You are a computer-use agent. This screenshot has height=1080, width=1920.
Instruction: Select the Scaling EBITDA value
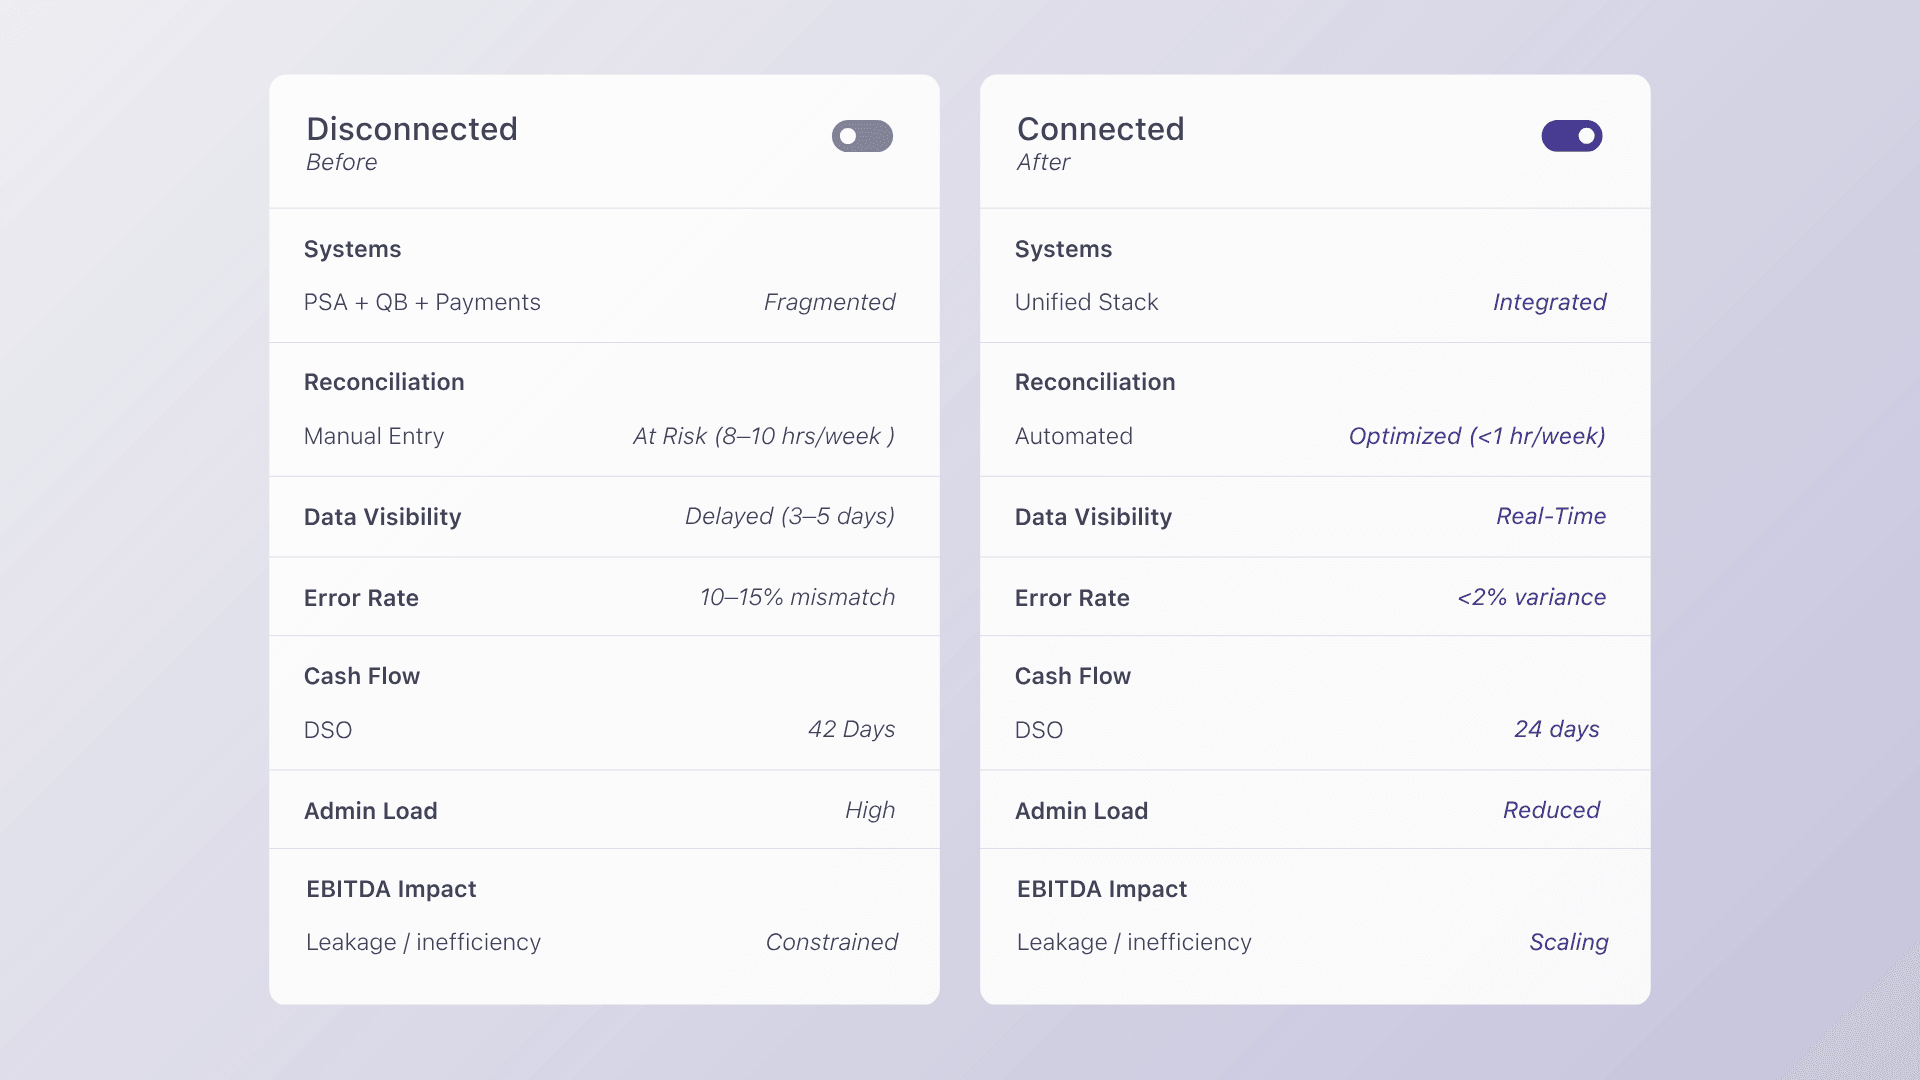tap(1568, 942)
